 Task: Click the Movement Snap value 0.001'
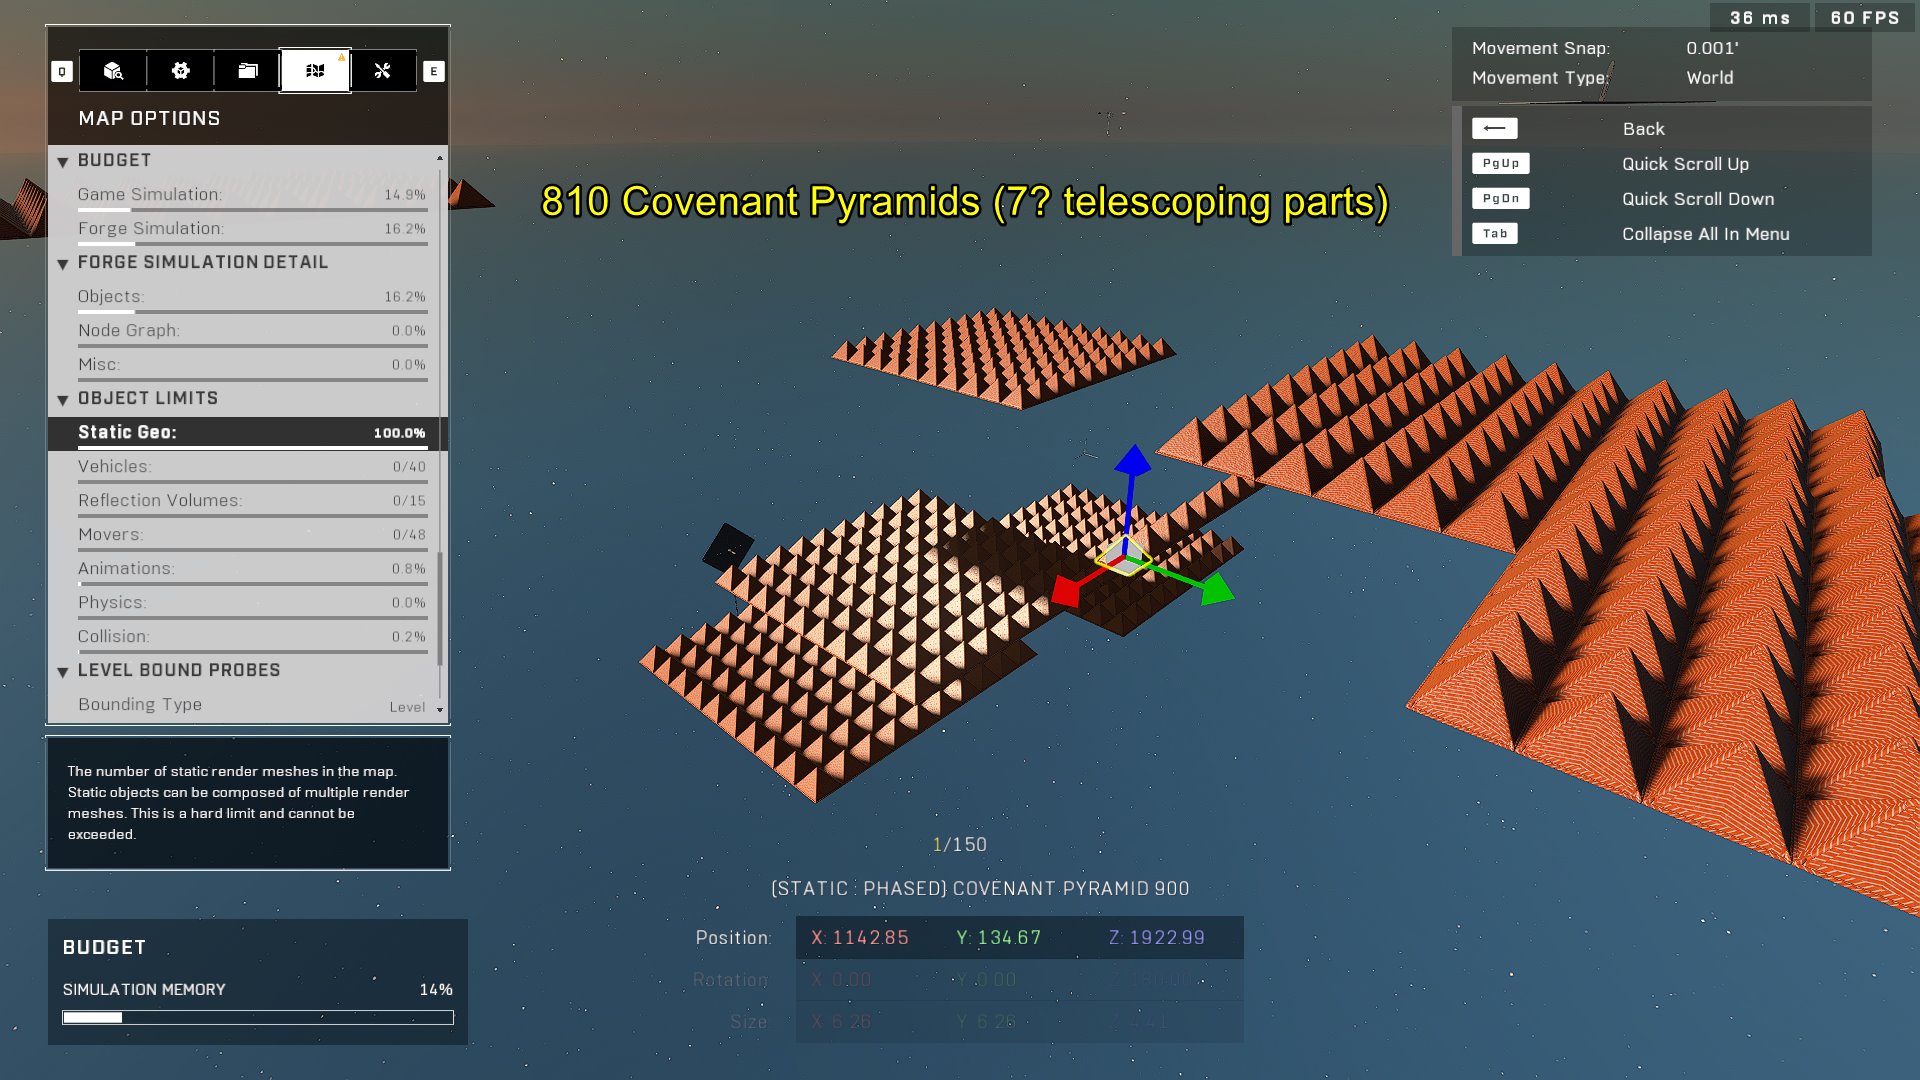tap(1712, 48)
